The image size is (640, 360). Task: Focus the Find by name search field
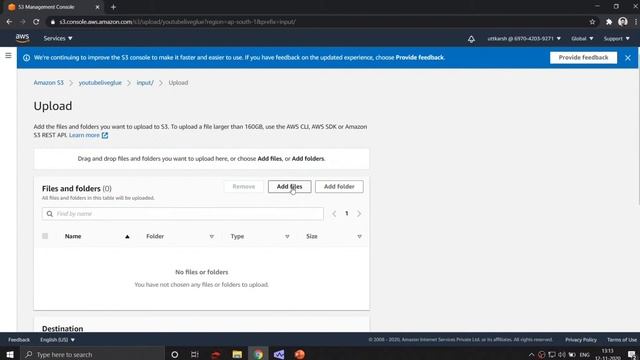pos(182,213)
